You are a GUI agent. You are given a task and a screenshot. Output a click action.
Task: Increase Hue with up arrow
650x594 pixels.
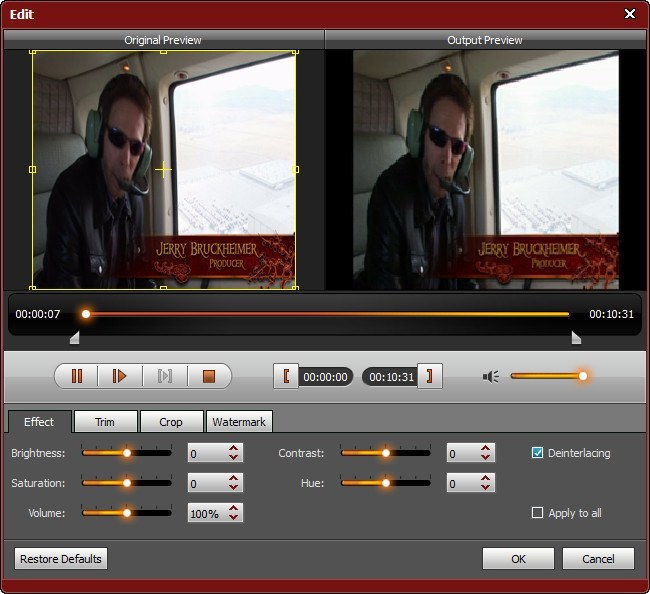point(485,478)
